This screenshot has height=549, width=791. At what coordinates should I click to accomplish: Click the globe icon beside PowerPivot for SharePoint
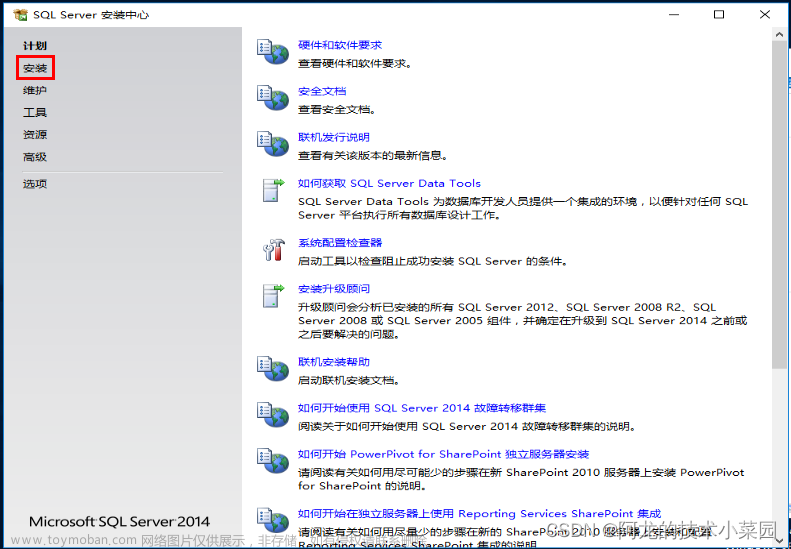273,460
